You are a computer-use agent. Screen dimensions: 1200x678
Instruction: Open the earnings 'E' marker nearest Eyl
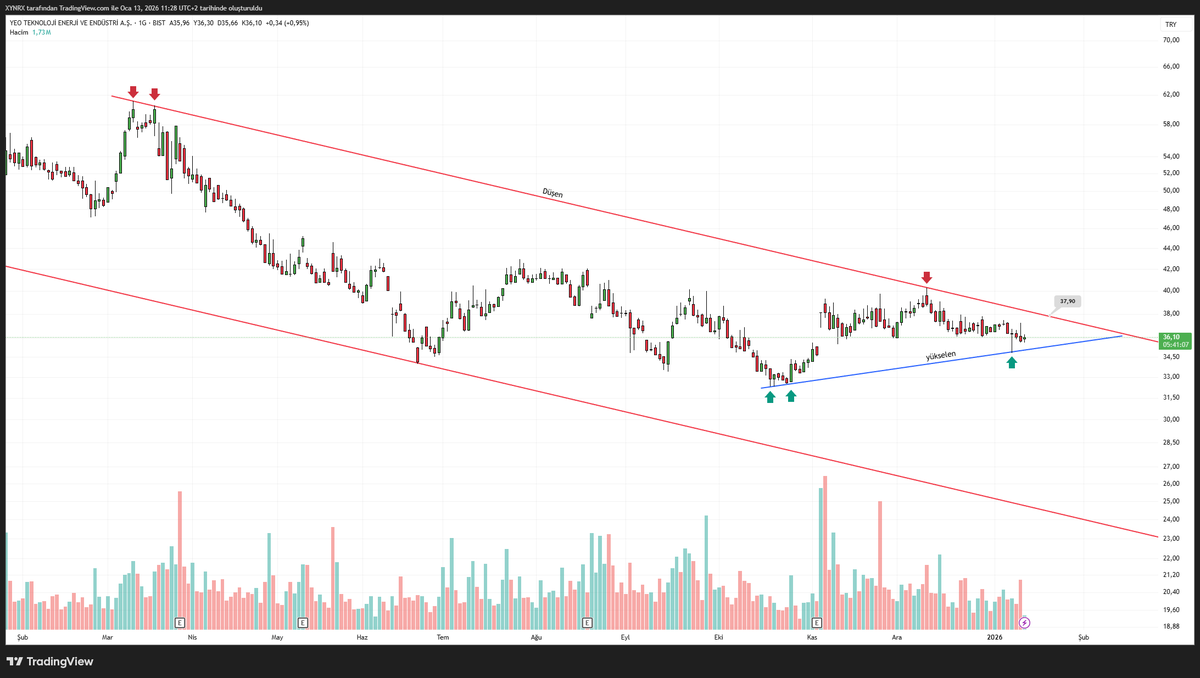click(587, 622)
